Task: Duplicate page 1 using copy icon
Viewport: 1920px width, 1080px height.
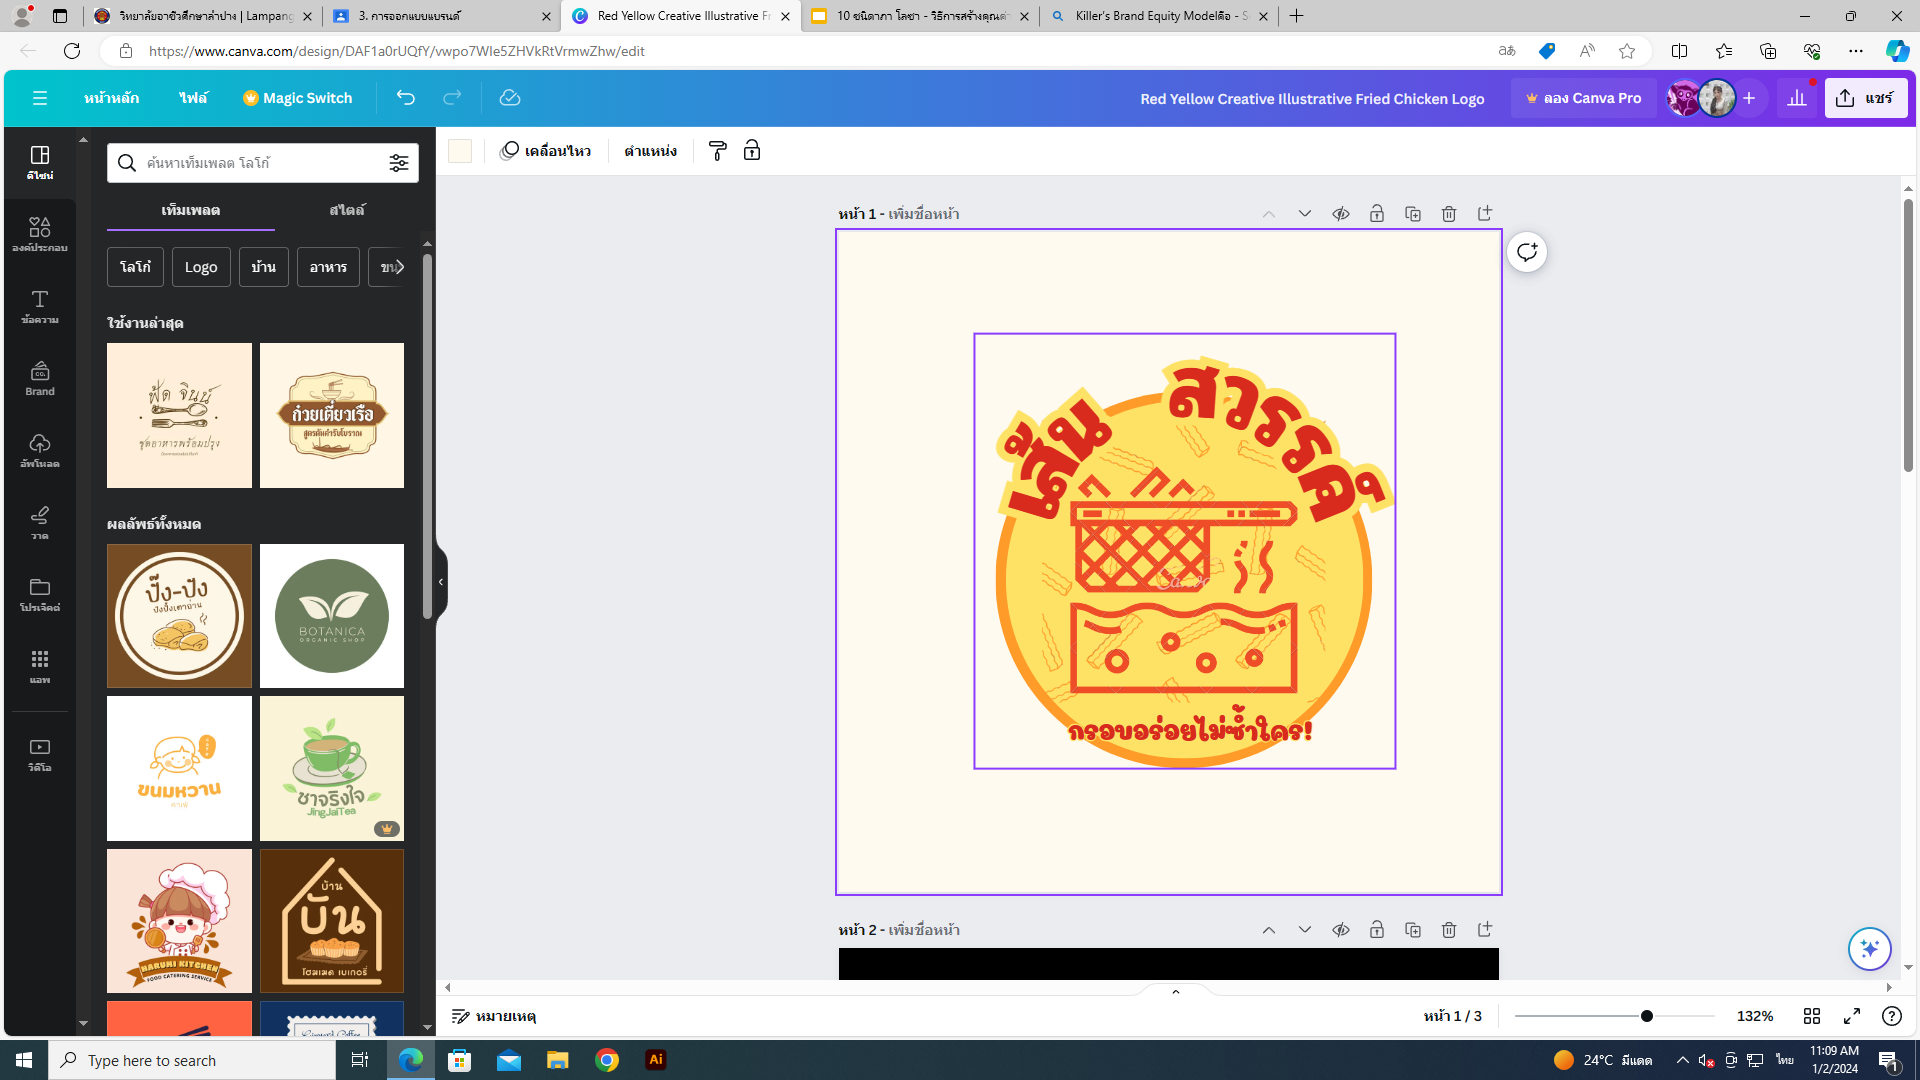Action: pos(1412,214)
